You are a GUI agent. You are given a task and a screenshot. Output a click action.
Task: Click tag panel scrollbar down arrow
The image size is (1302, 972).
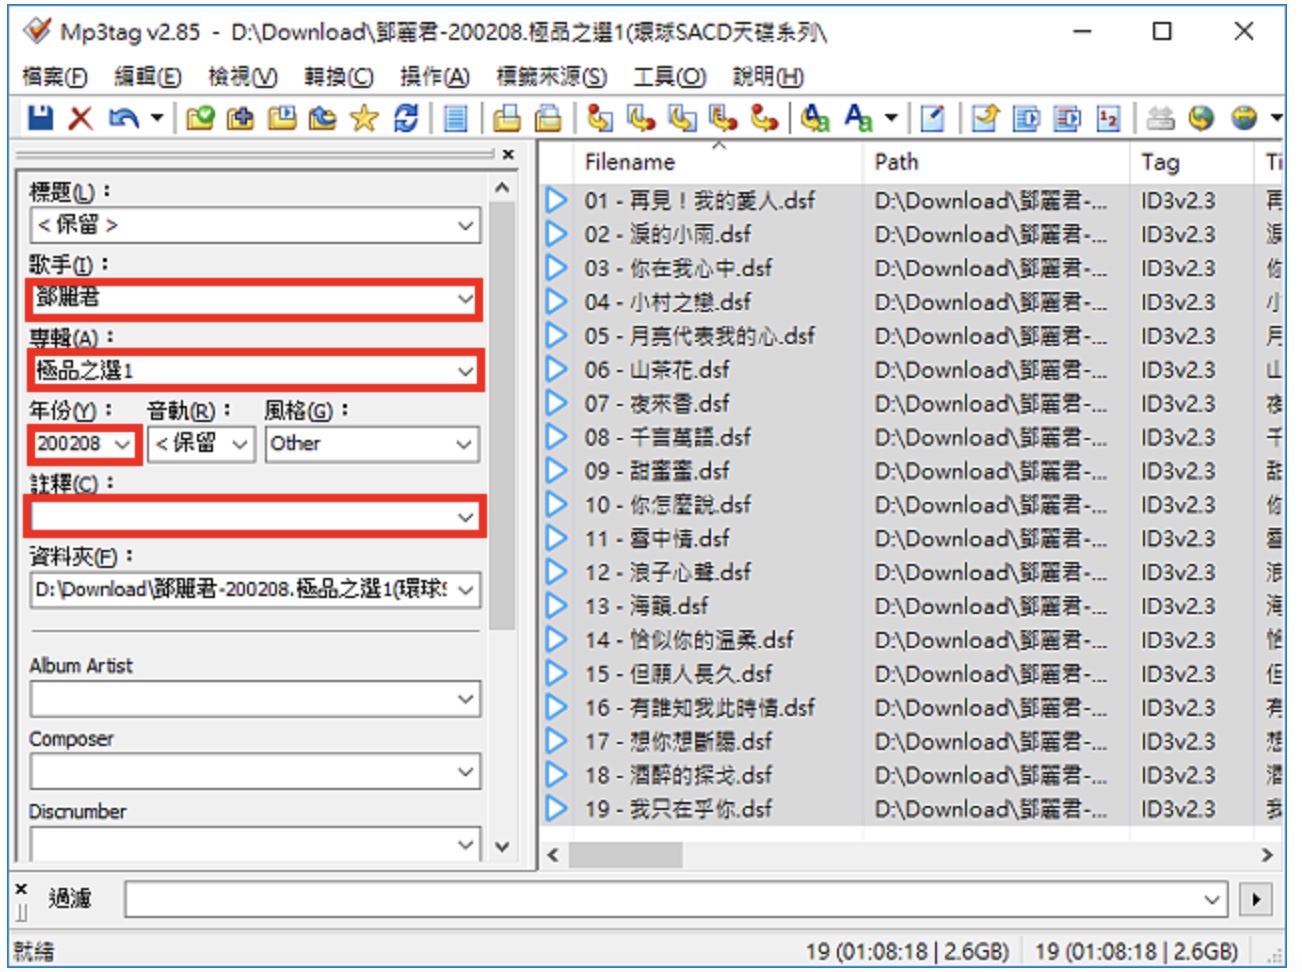(x=502, y=847)
